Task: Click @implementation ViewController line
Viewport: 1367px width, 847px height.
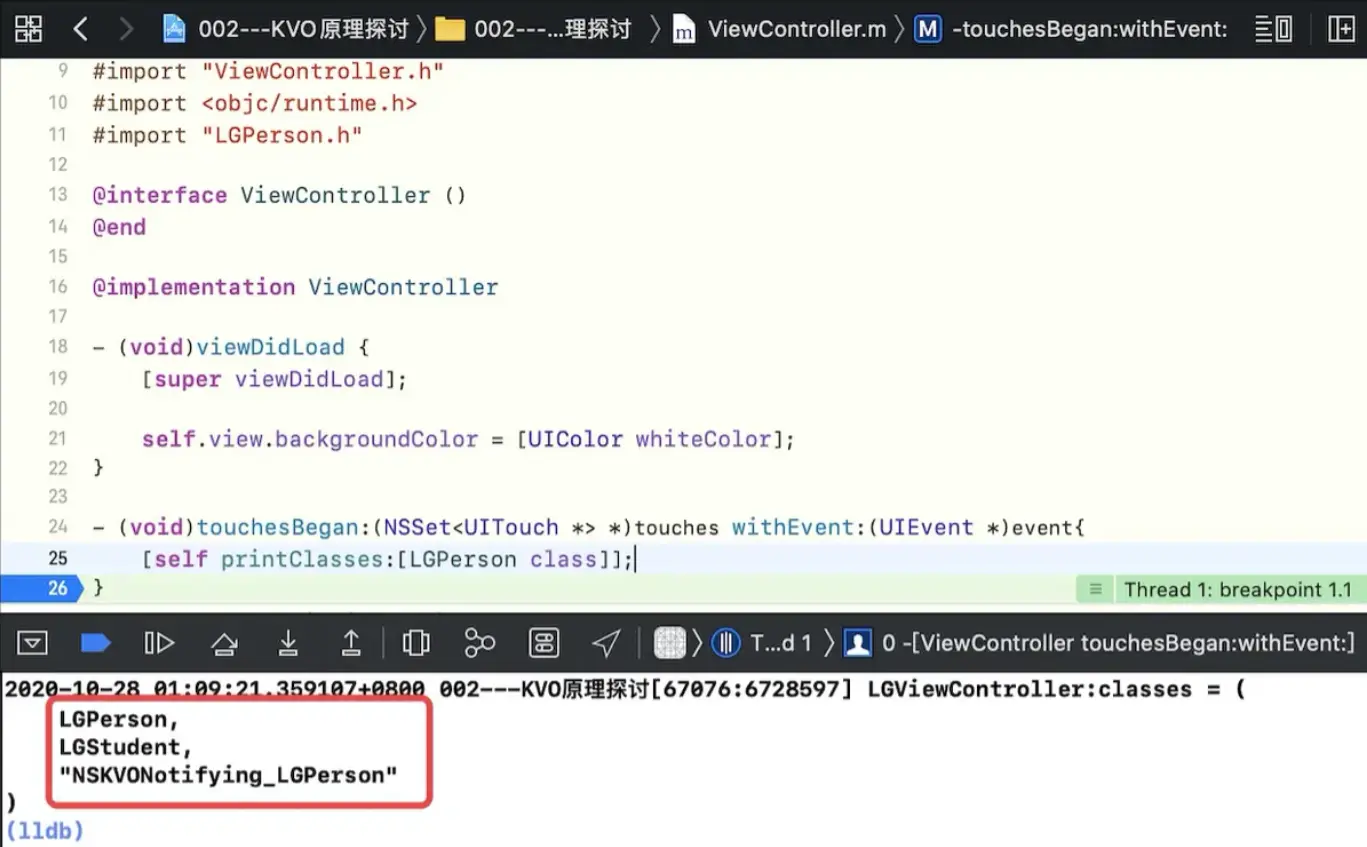Action: (x=295, y=287)
